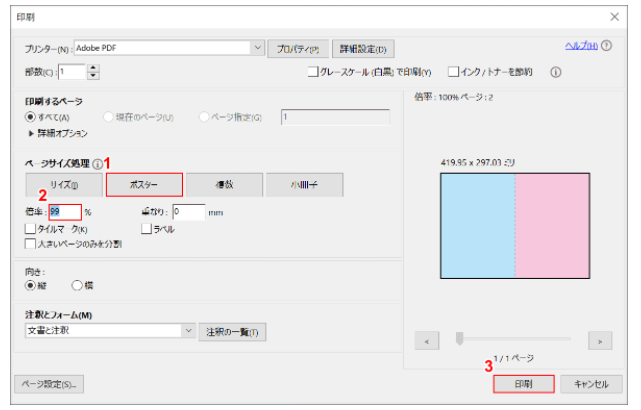Click the help question mark icon
The image size is (641, 410).
(x=608, y=47)
